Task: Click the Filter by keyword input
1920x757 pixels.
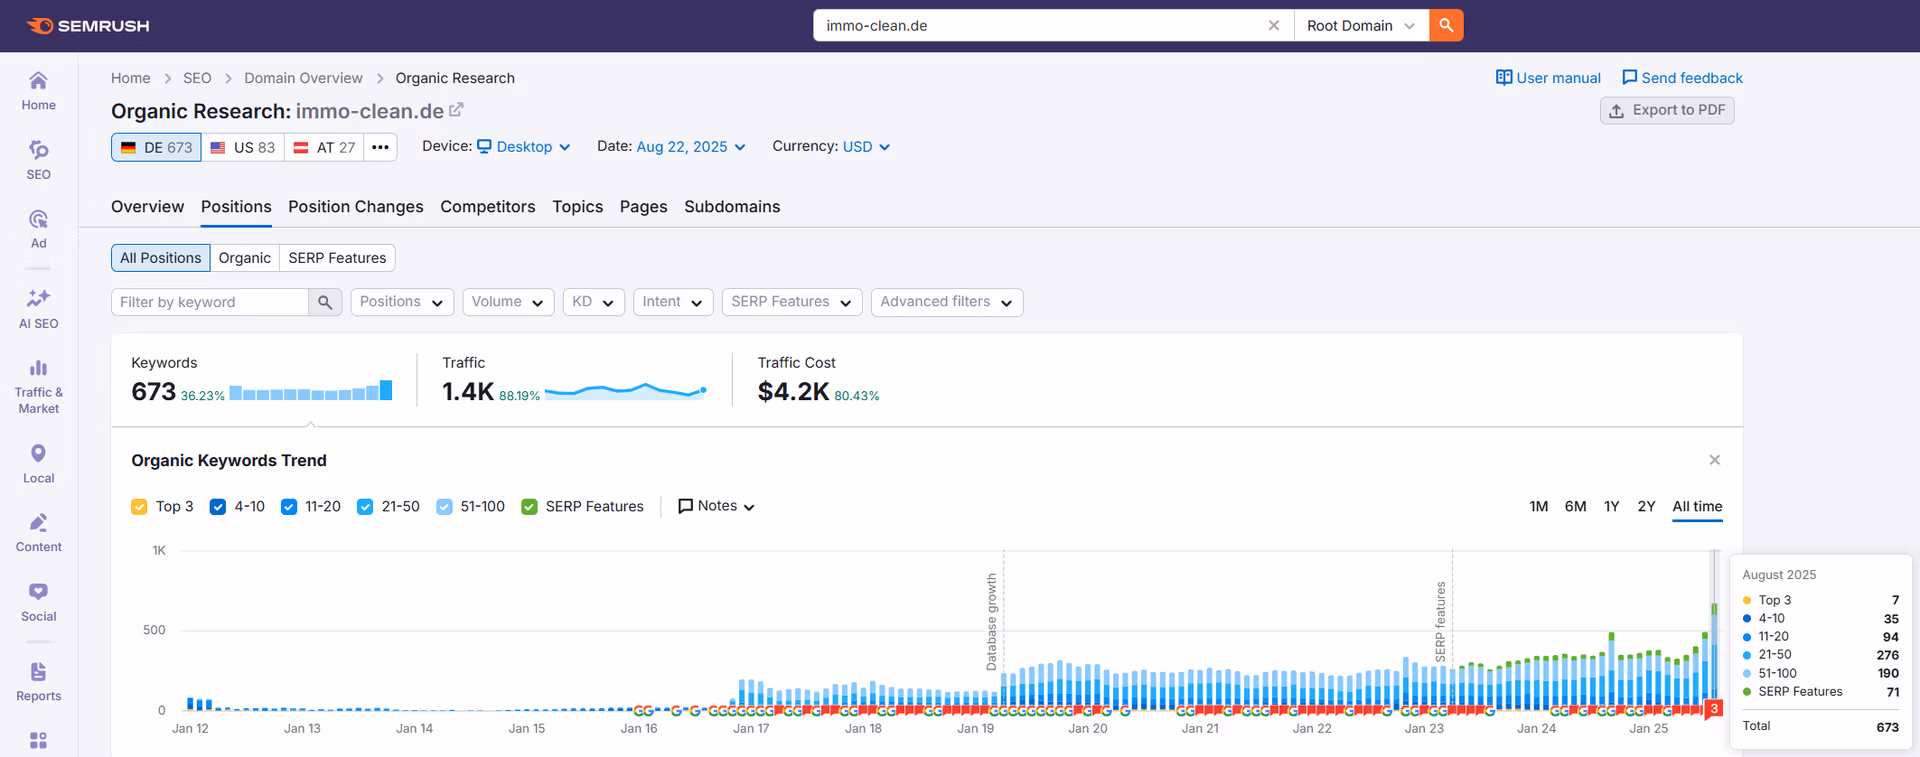Action: (210, 302)
